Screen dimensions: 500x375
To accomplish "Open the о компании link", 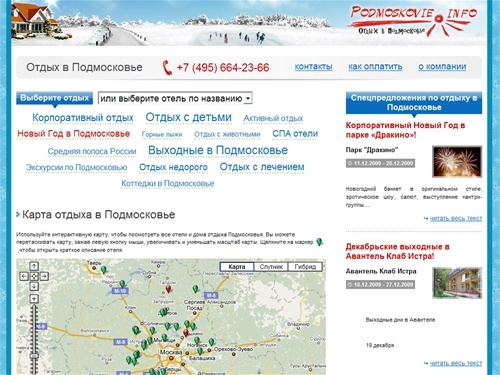I will click(442, 67).
